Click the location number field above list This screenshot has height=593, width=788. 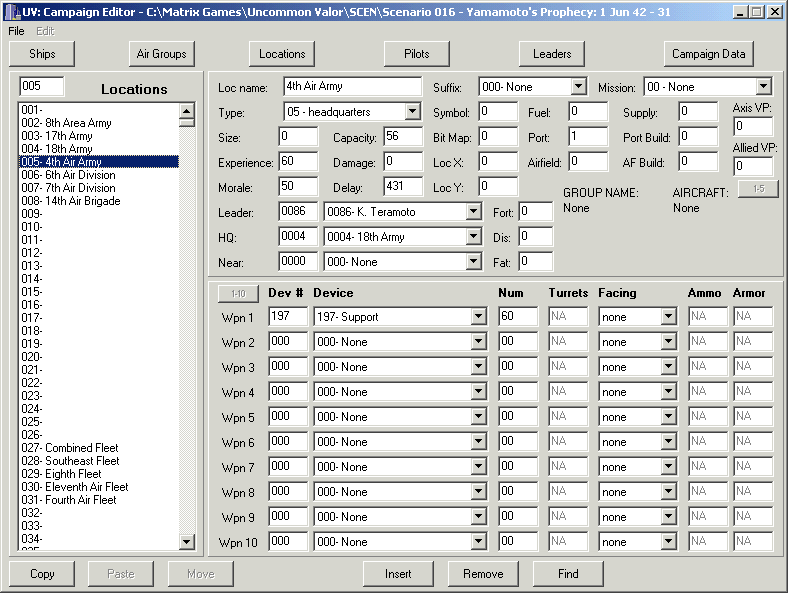click(x=42, y=86)
